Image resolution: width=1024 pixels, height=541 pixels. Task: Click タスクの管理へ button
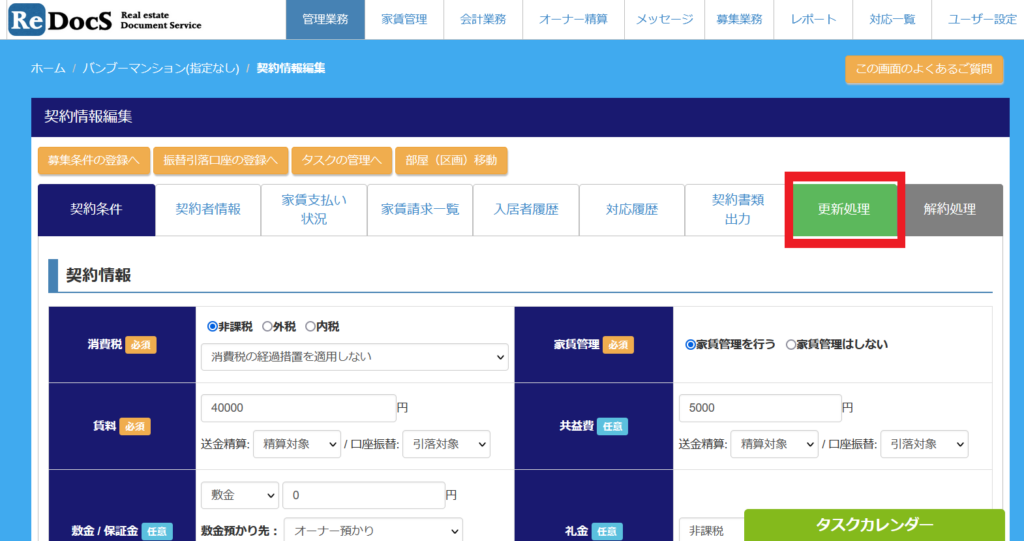[342, 160]
